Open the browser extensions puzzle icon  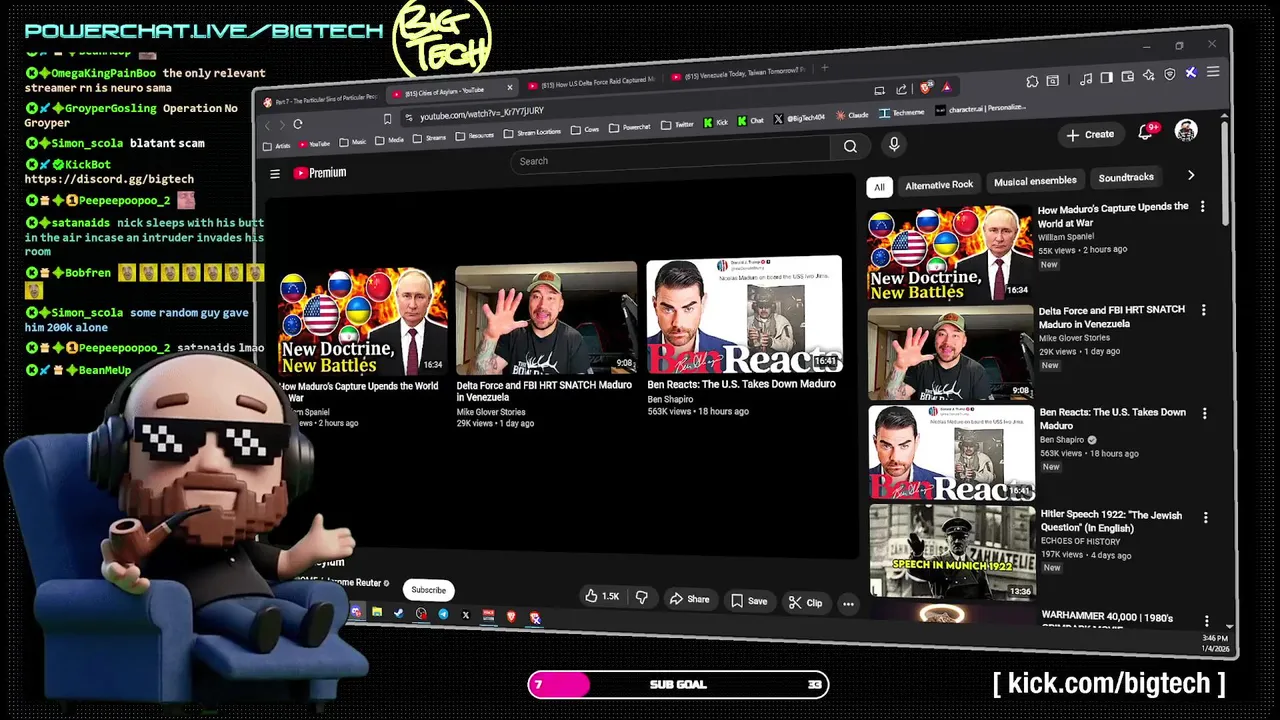[x=1032, y=82]
